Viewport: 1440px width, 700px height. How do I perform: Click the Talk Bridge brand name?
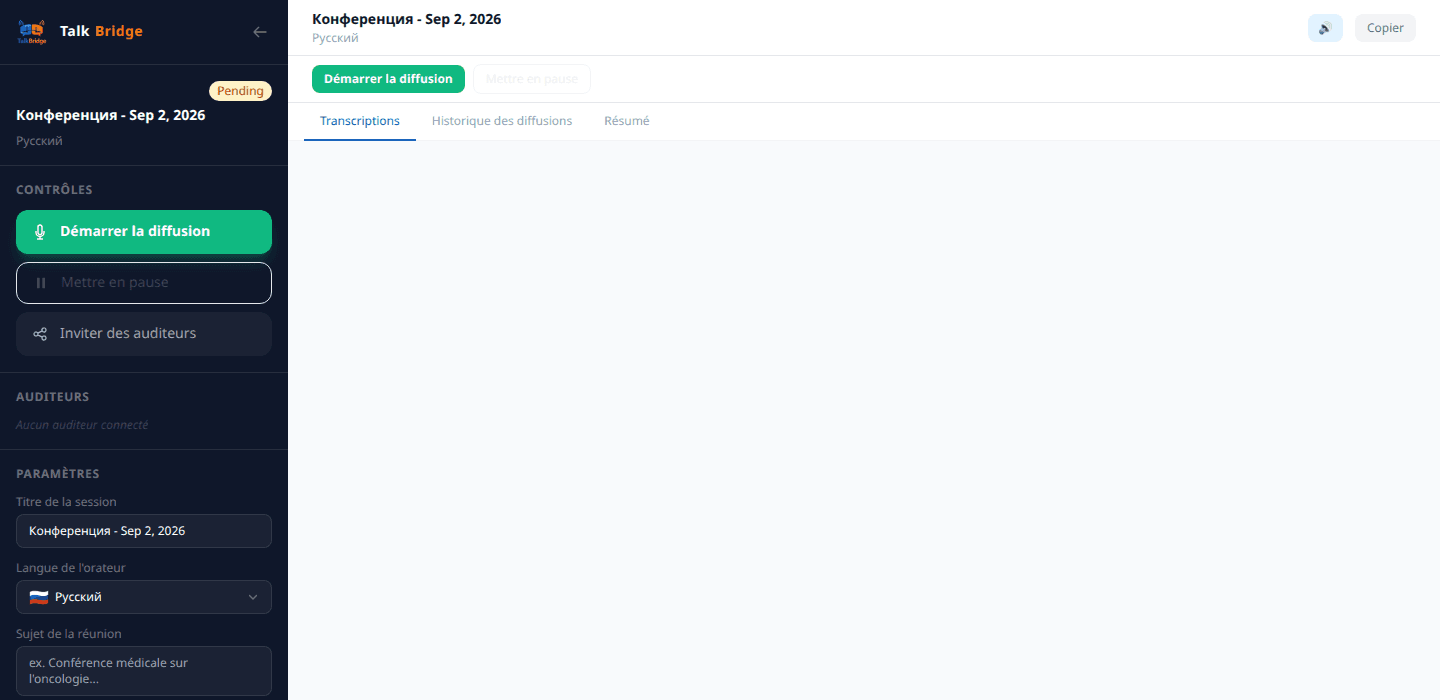(x=101, y=31)
